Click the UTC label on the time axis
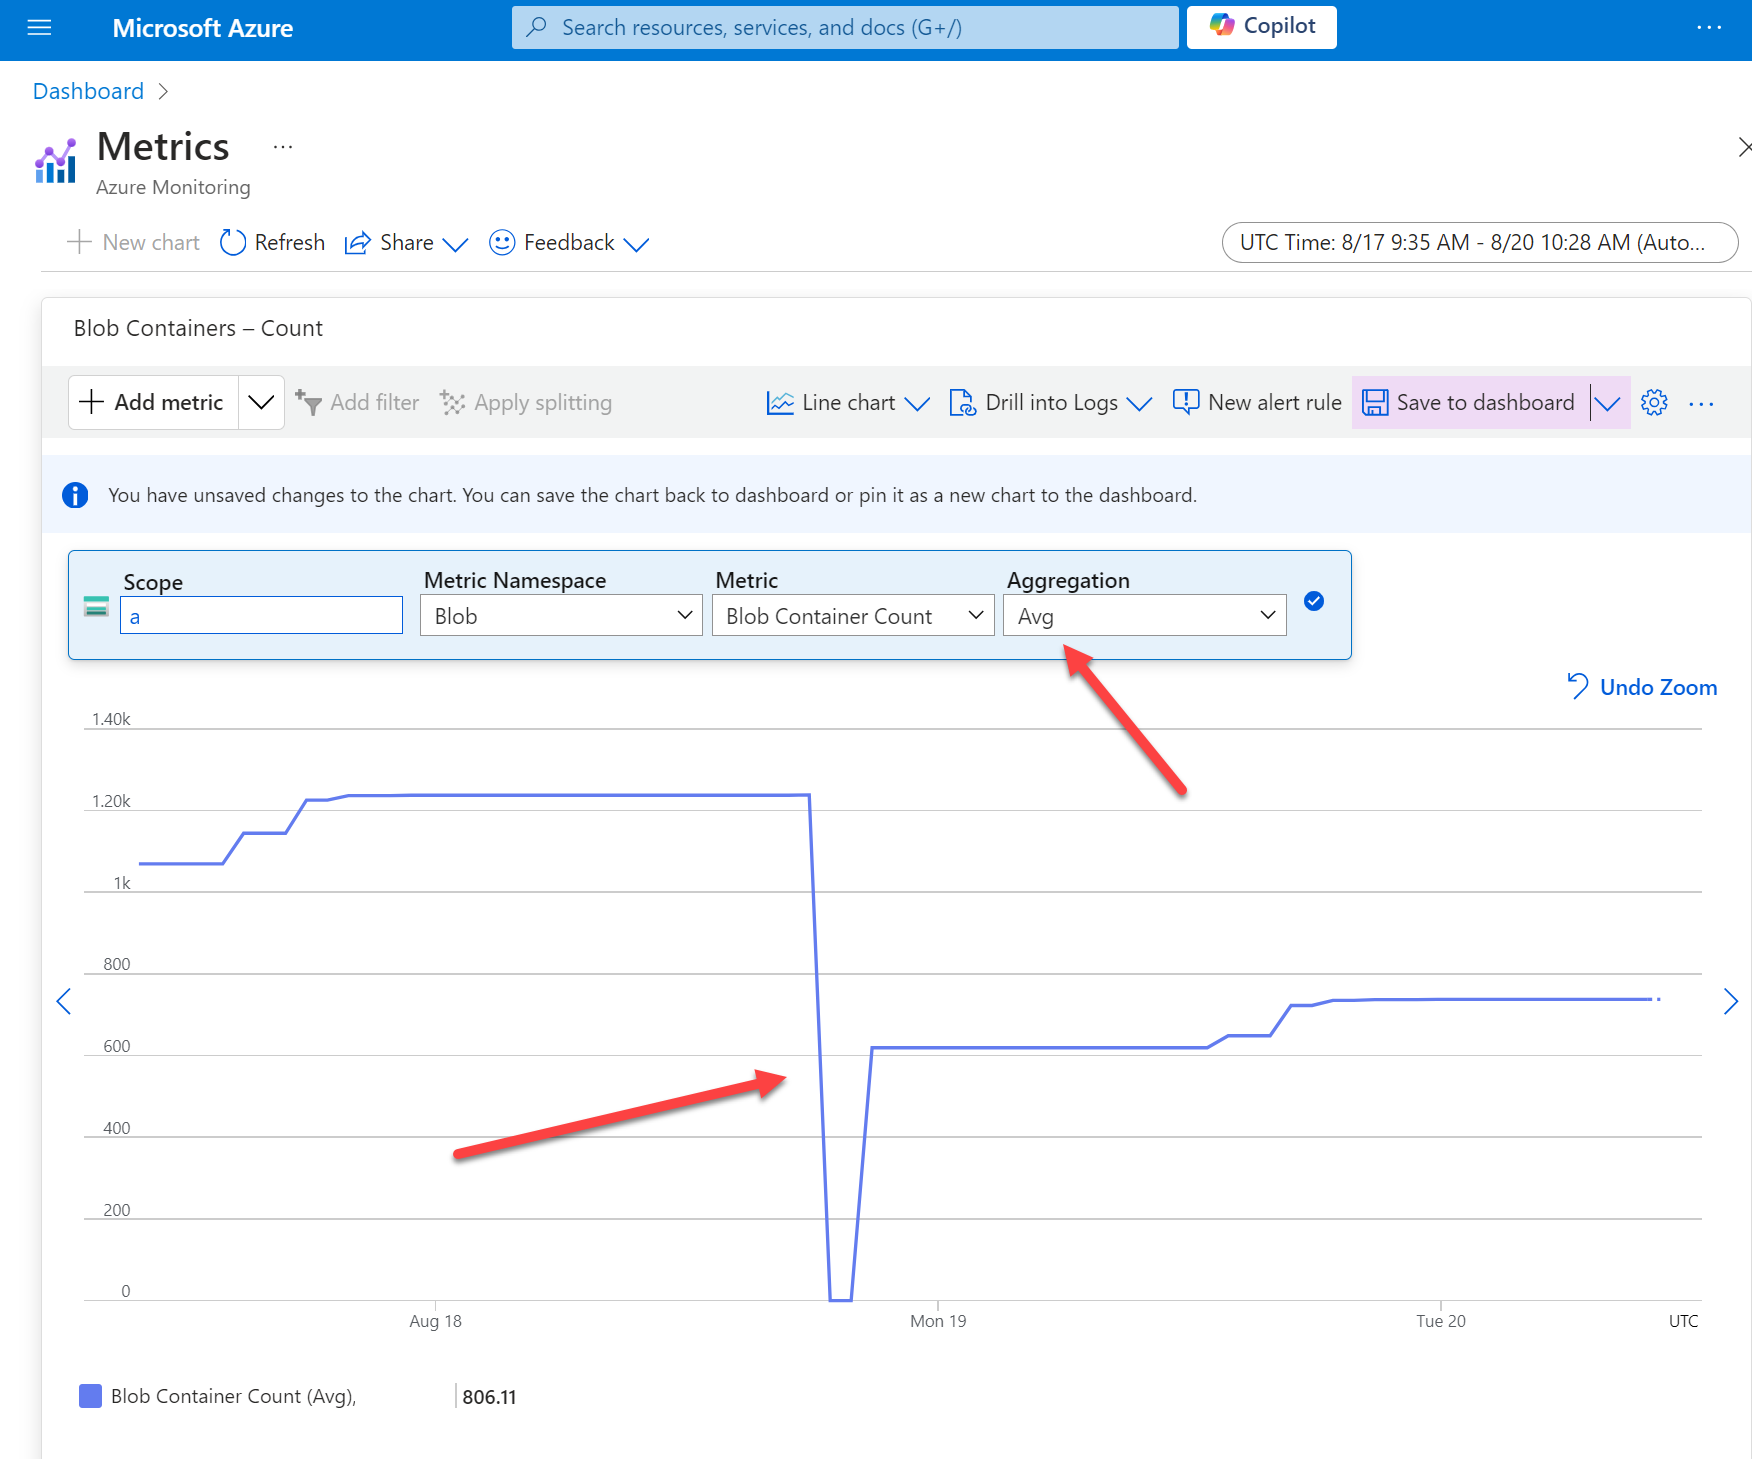1752x1459 pixels. (x=1683, y=1321)
